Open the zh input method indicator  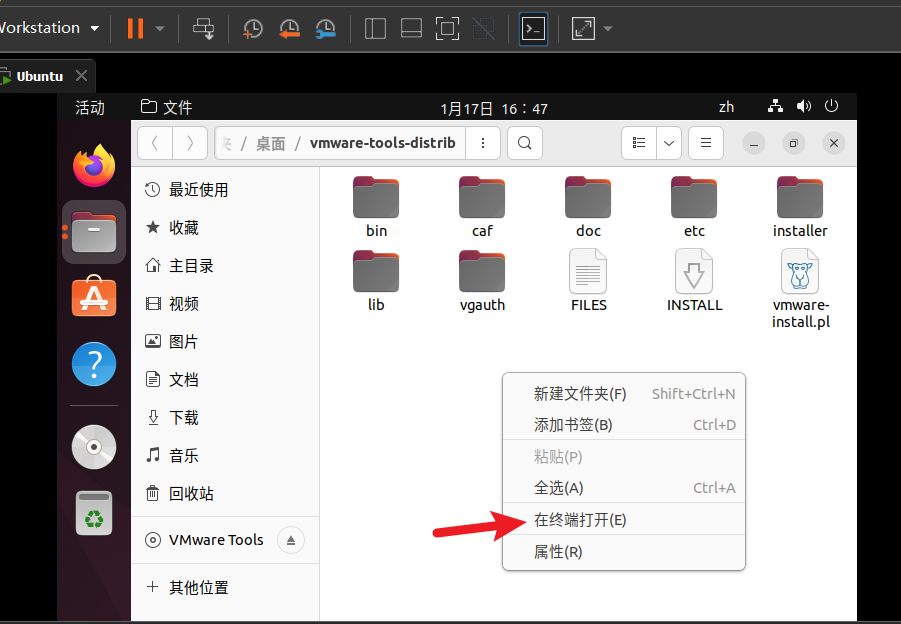click(726, 107)
